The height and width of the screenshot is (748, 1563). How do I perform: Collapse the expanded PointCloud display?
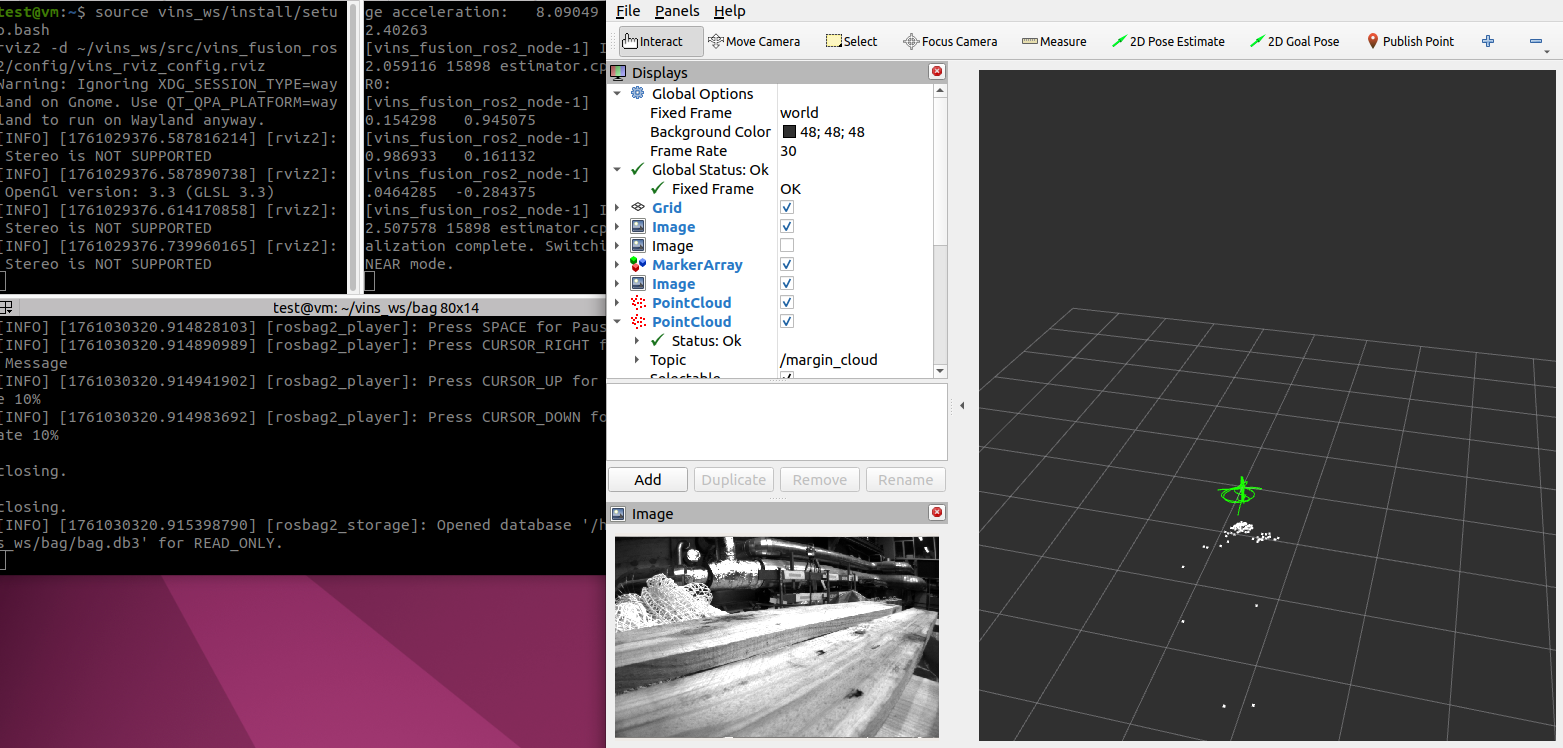pyautogui.click(x=618, y=321)
